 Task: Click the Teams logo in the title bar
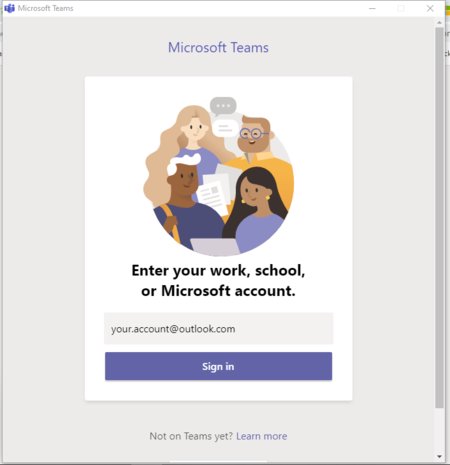pyautogui.click(x=9, y=8)
